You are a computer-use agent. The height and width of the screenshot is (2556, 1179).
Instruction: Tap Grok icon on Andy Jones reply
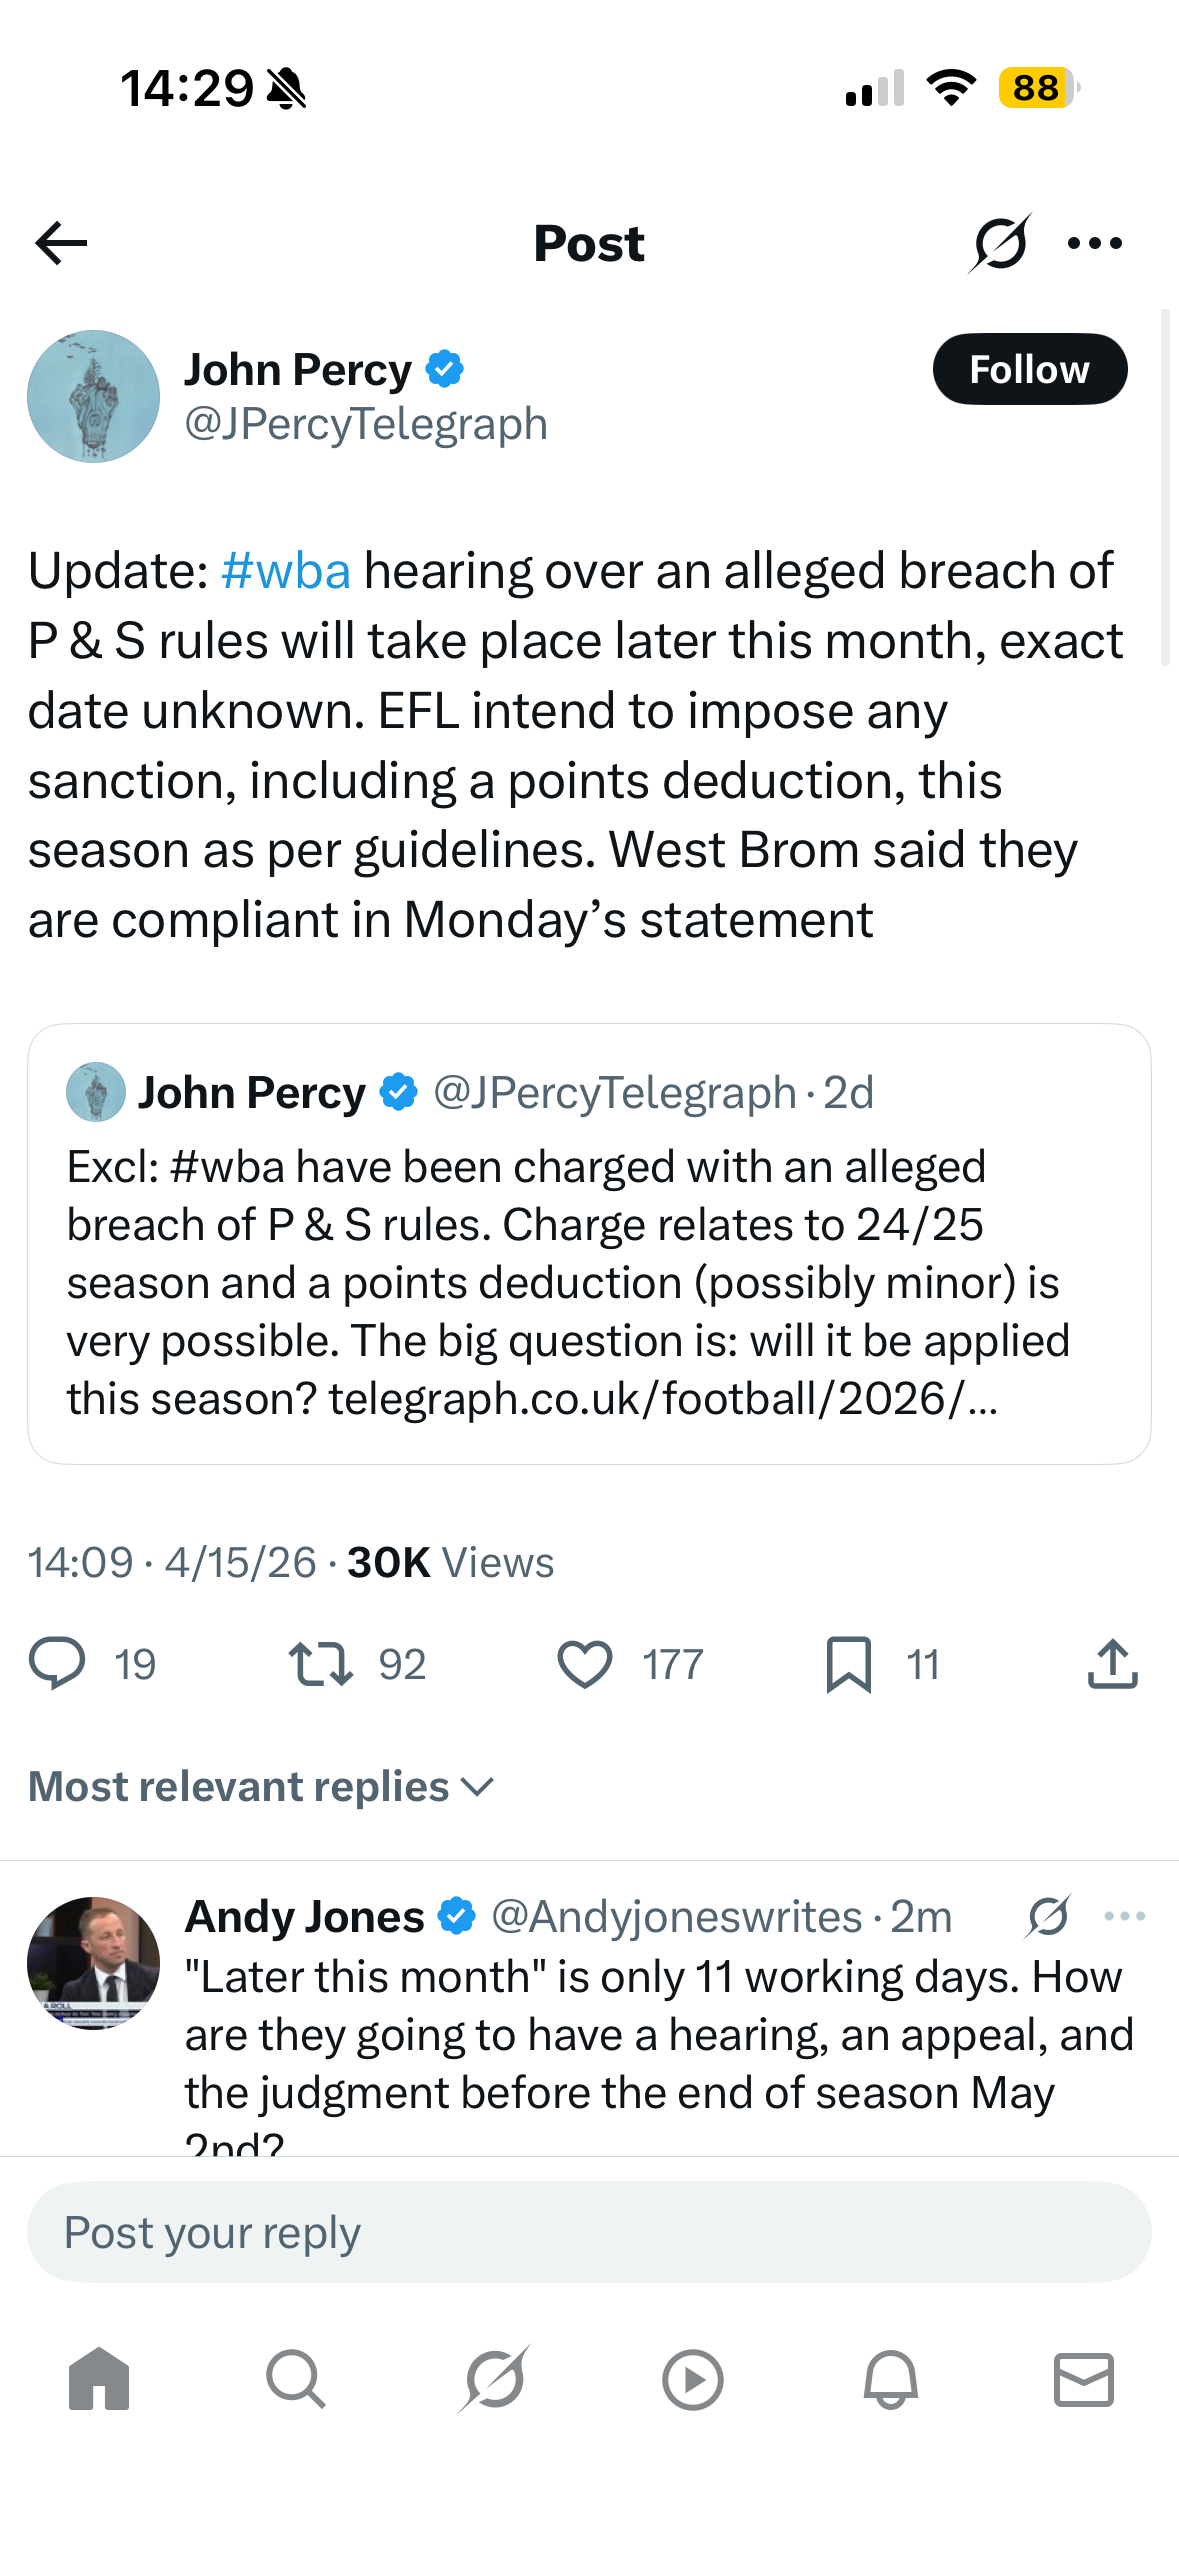pyautogui.click(x=1048, y=1916)
